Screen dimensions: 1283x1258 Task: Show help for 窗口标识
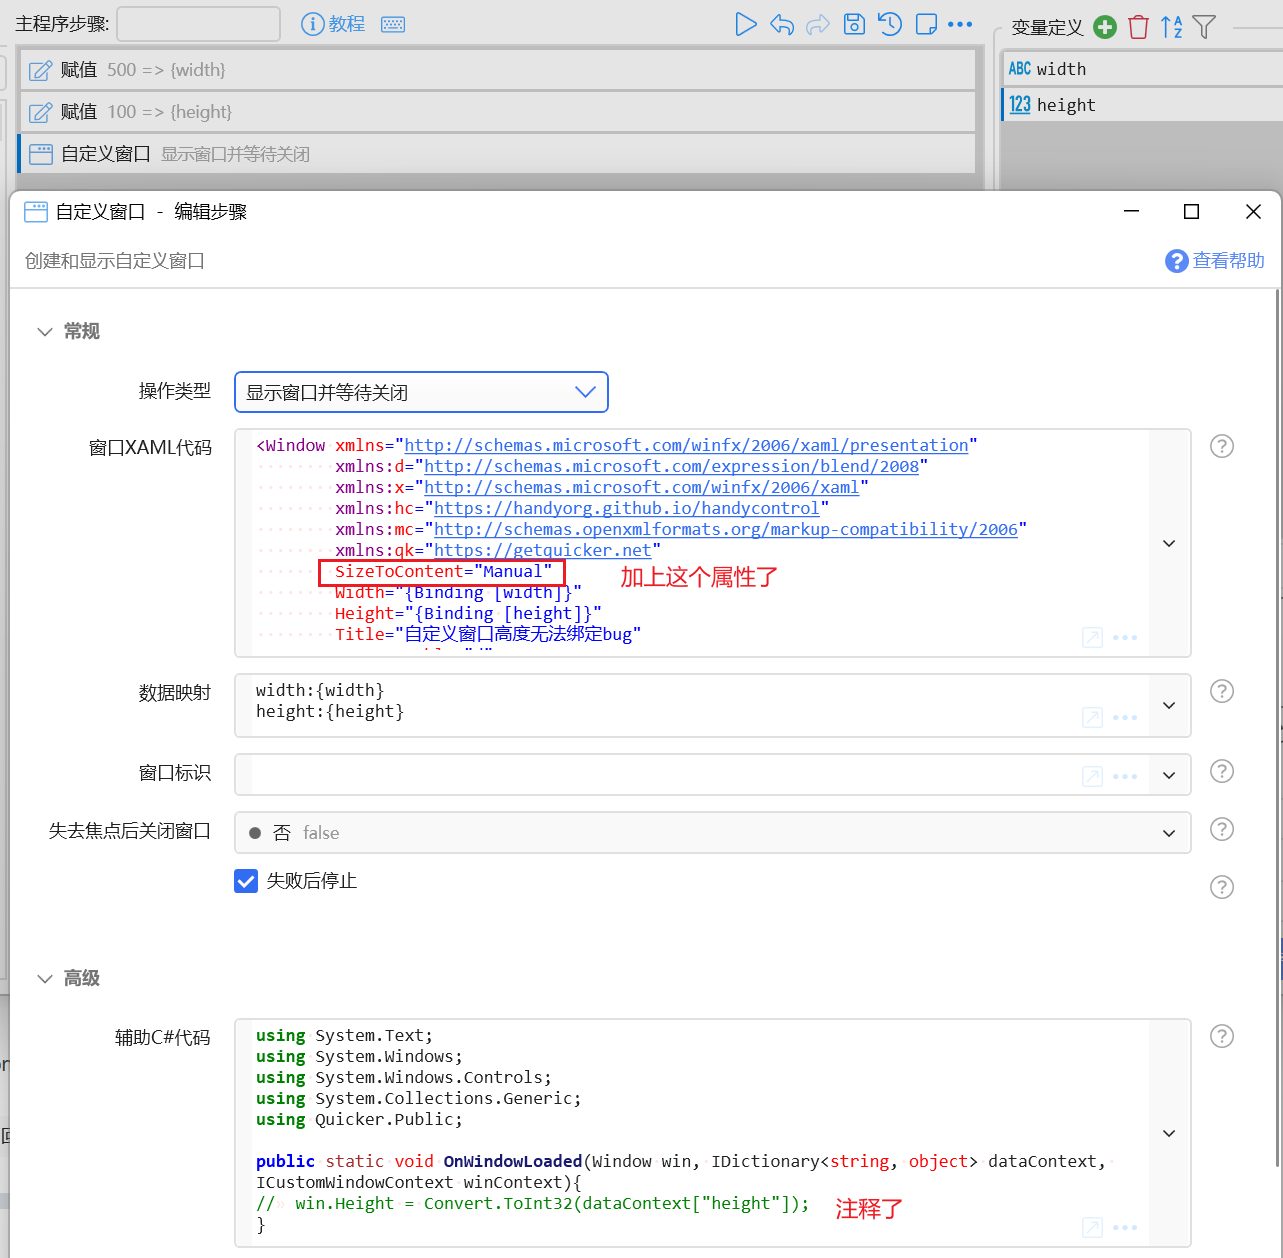(1222, 771)
